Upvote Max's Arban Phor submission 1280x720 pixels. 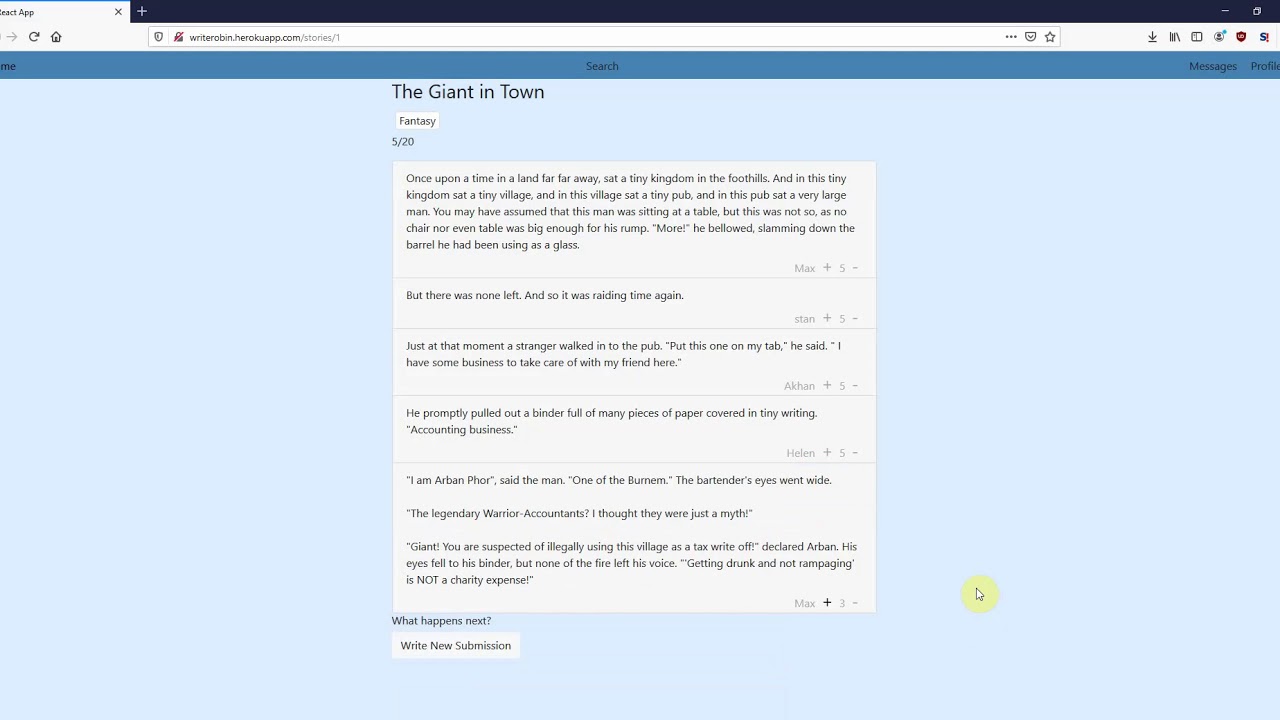(827, 602)
